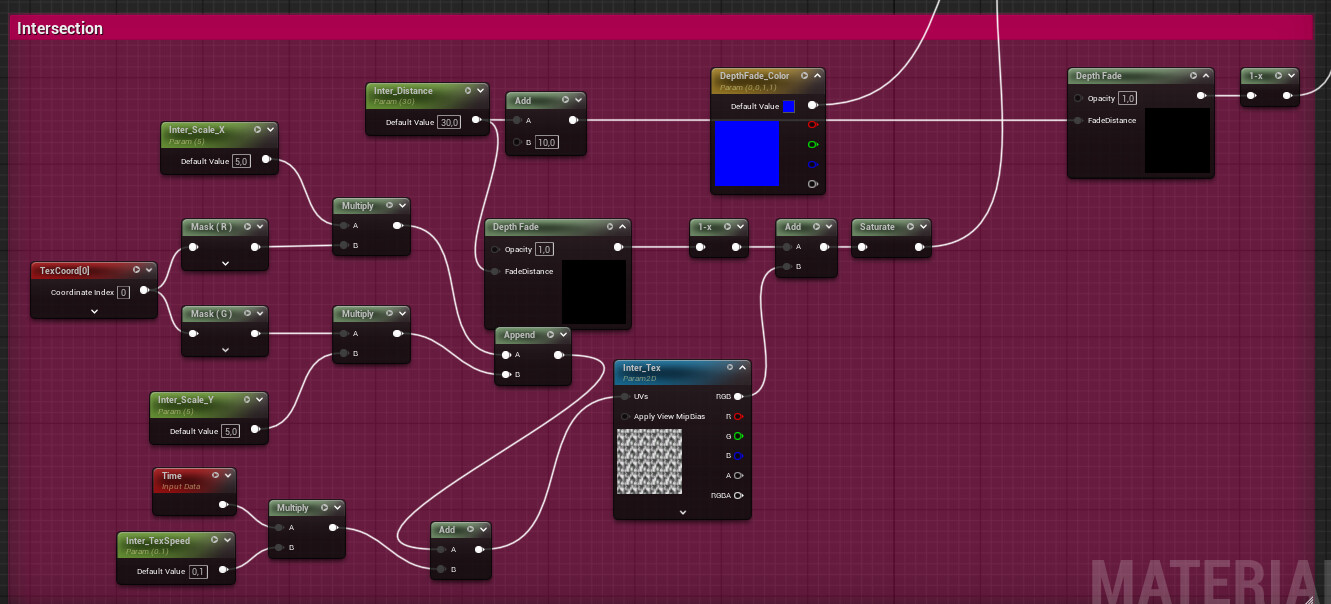Click the blue channel pin on DepthFade_Color
1331x604 pixels.
pos(812,165)
